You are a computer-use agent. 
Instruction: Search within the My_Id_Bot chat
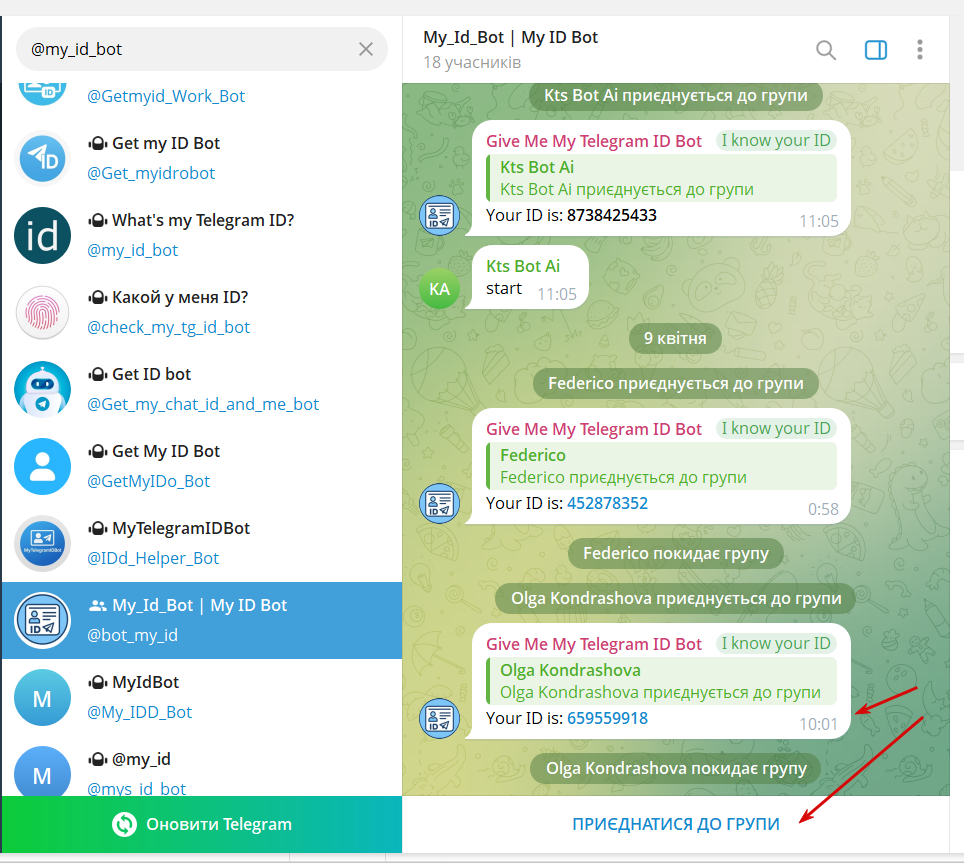click(826, 50)
